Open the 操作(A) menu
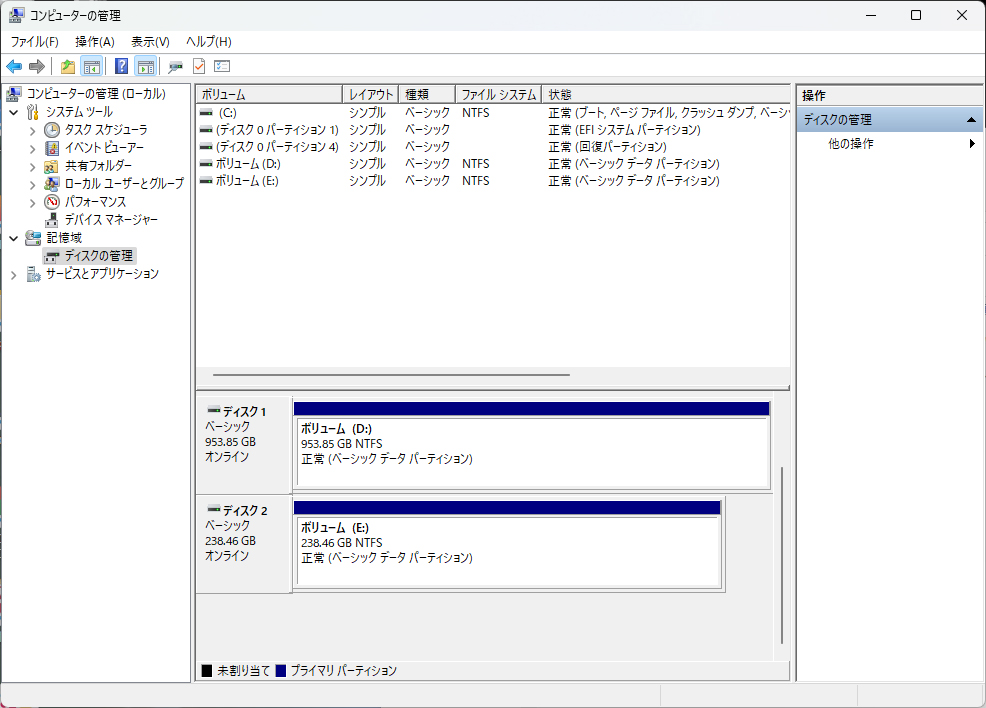This screenshot has width=986, height=708. pyautogui.click(x=94, y=41)
